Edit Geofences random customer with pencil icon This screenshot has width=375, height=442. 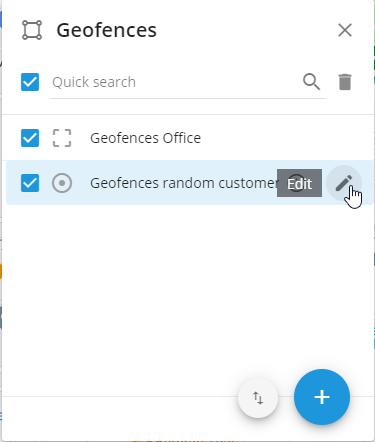(344, 183)
